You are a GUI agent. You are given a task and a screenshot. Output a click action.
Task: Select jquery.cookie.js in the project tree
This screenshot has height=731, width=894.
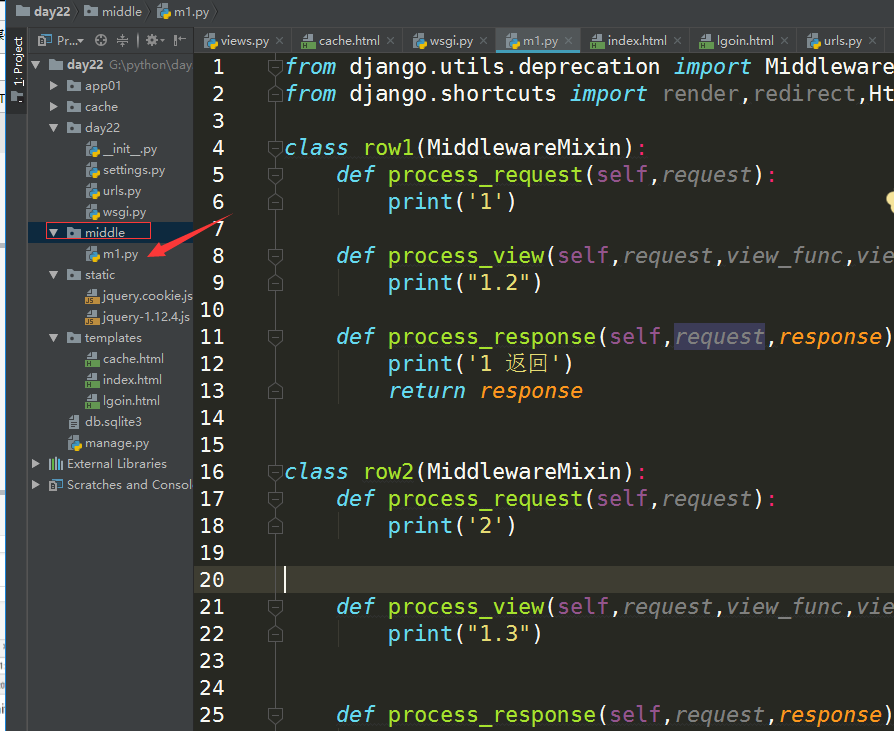tap(139, 297)
